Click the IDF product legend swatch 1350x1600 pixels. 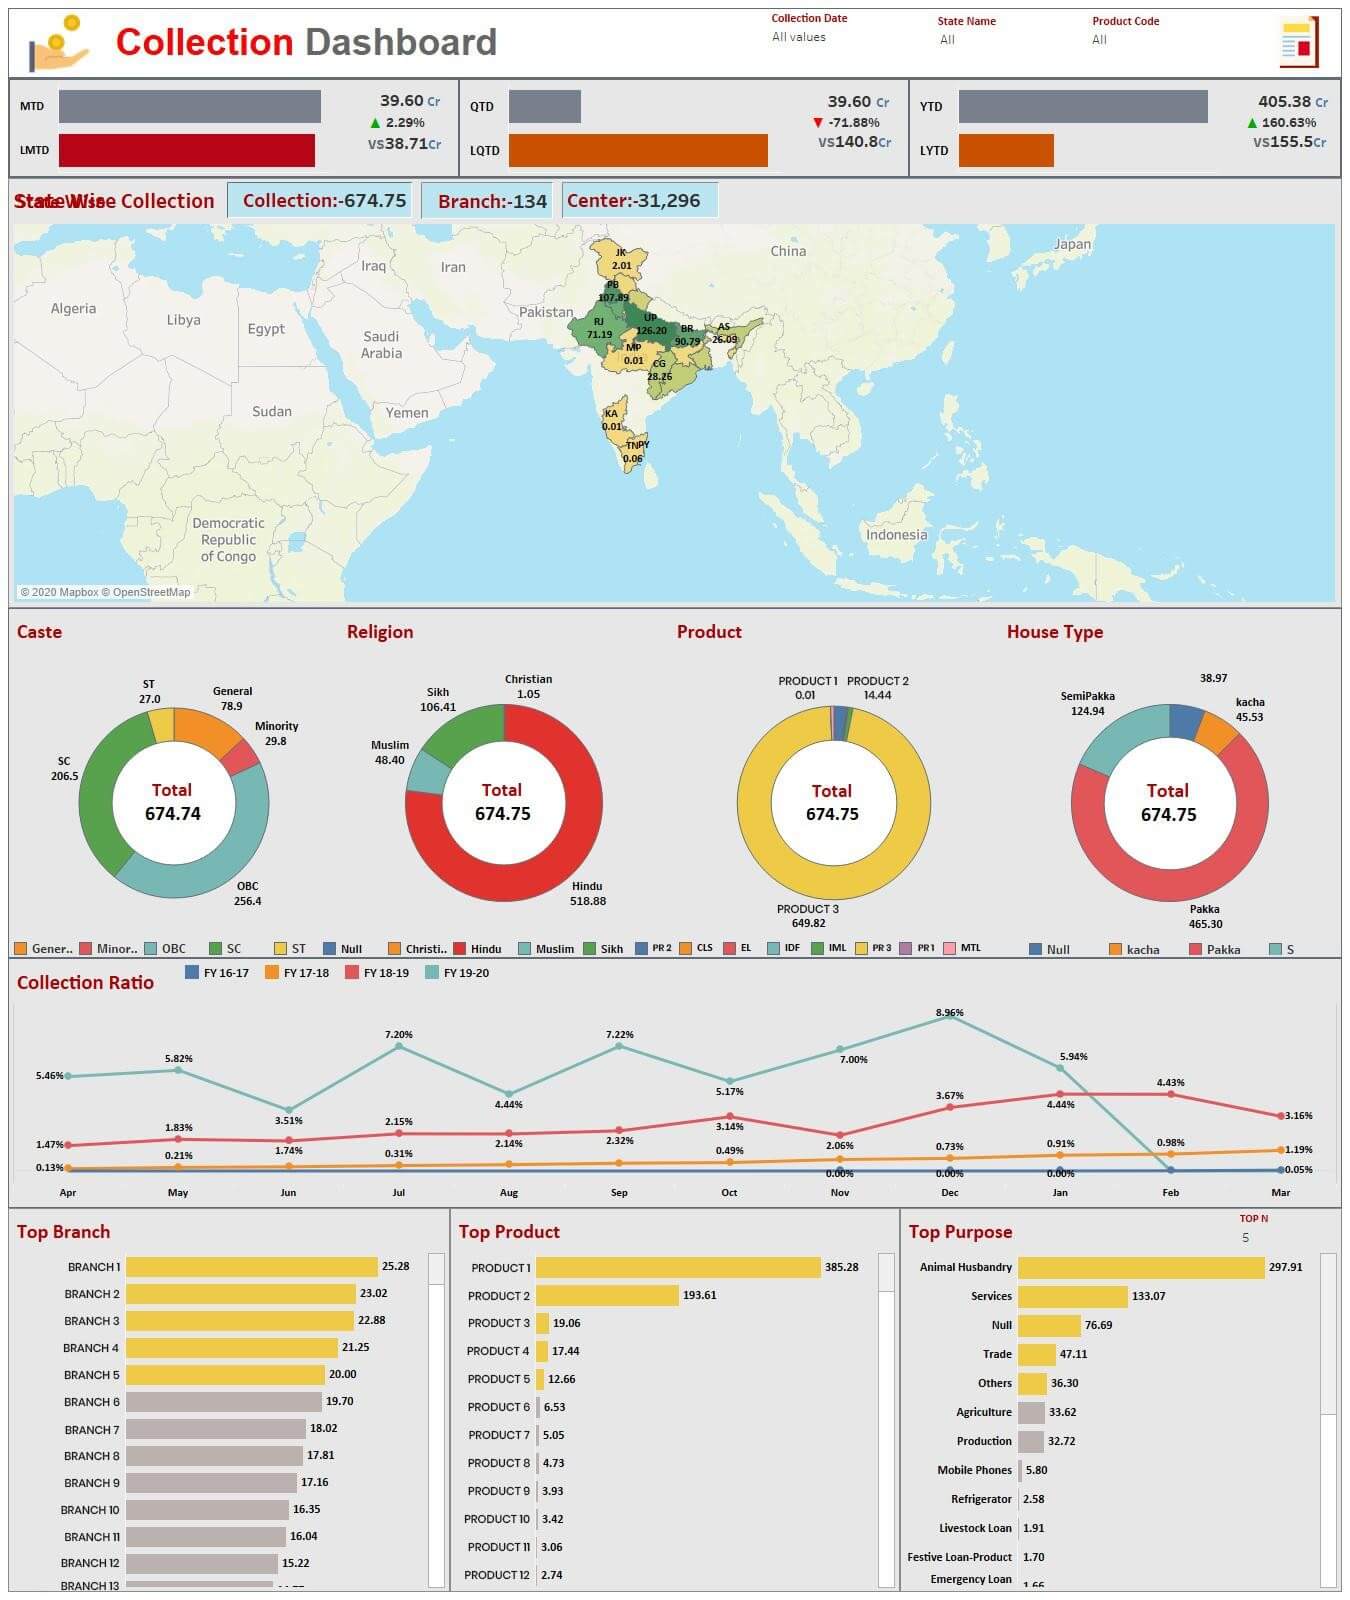(774, 948)
